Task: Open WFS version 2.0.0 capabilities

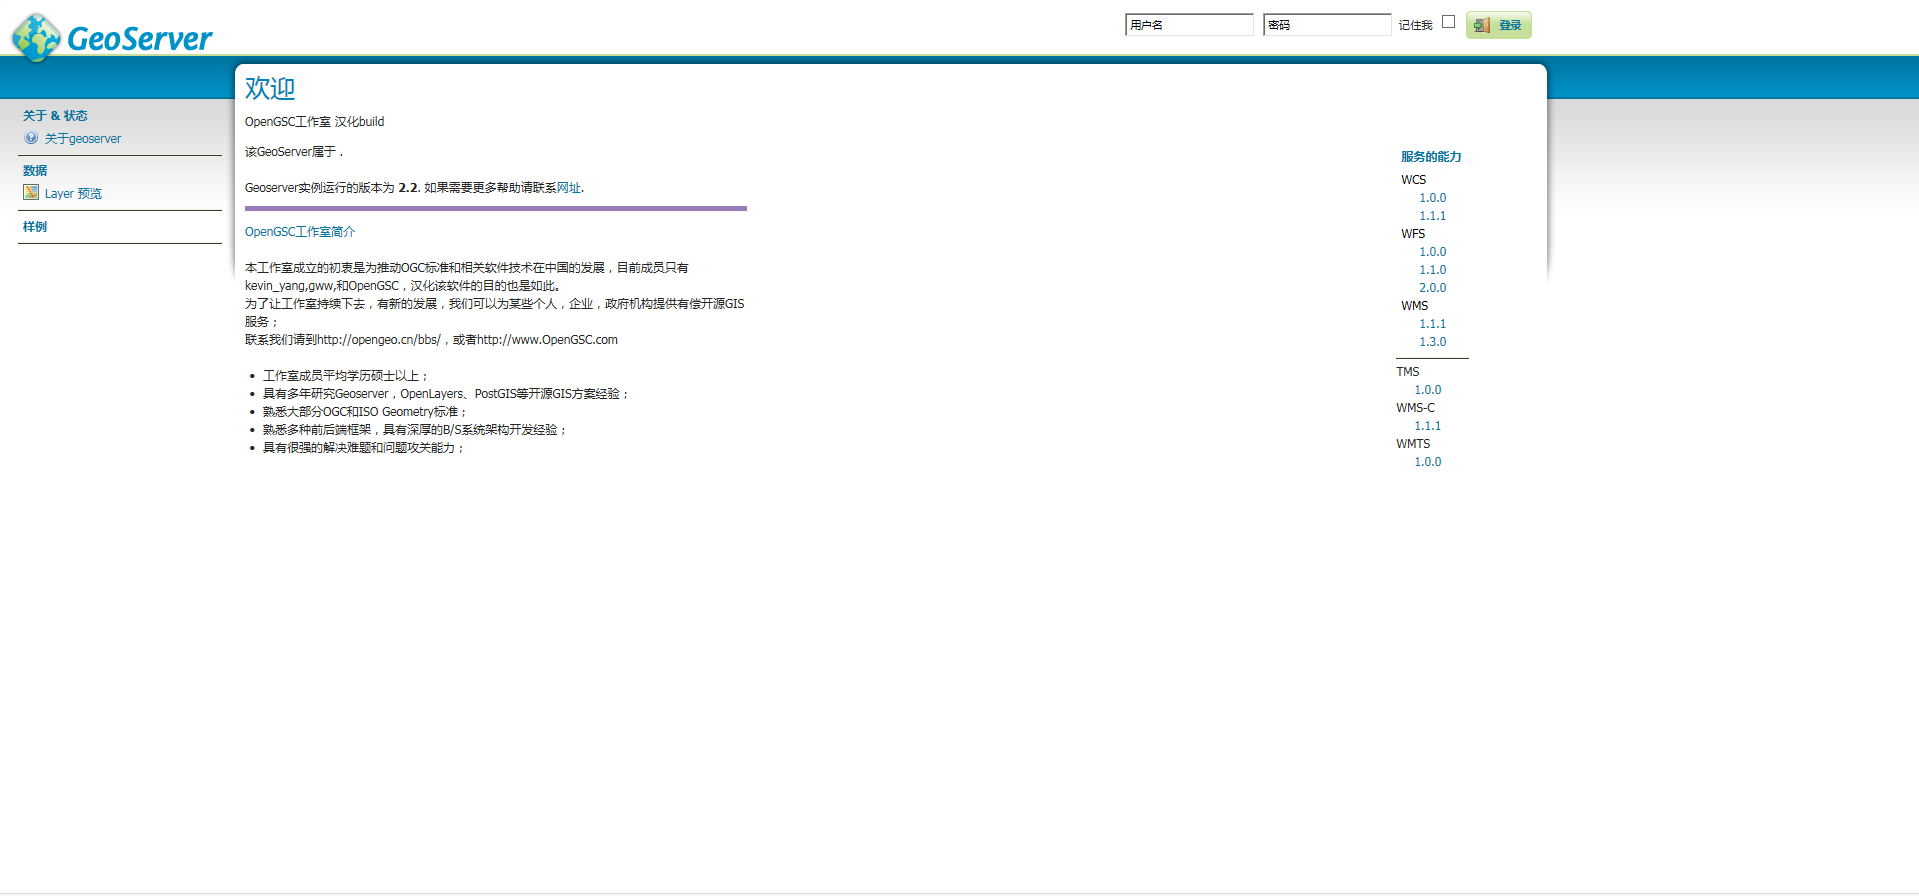Action: pyautogui.click(x=1432, y=288)
